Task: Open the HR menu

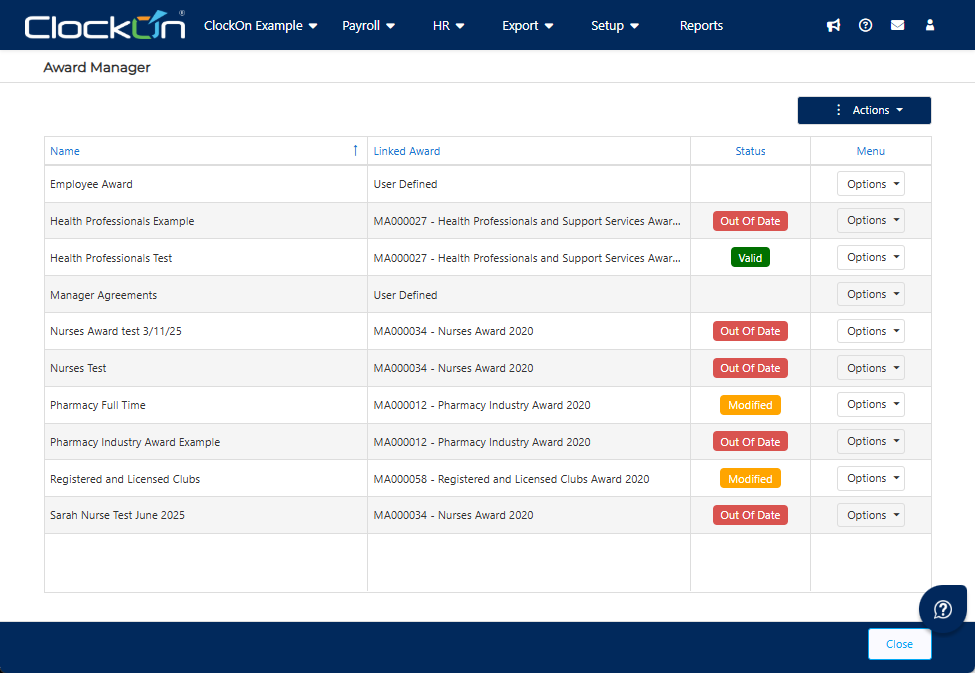Action: (x=448, y=26)
